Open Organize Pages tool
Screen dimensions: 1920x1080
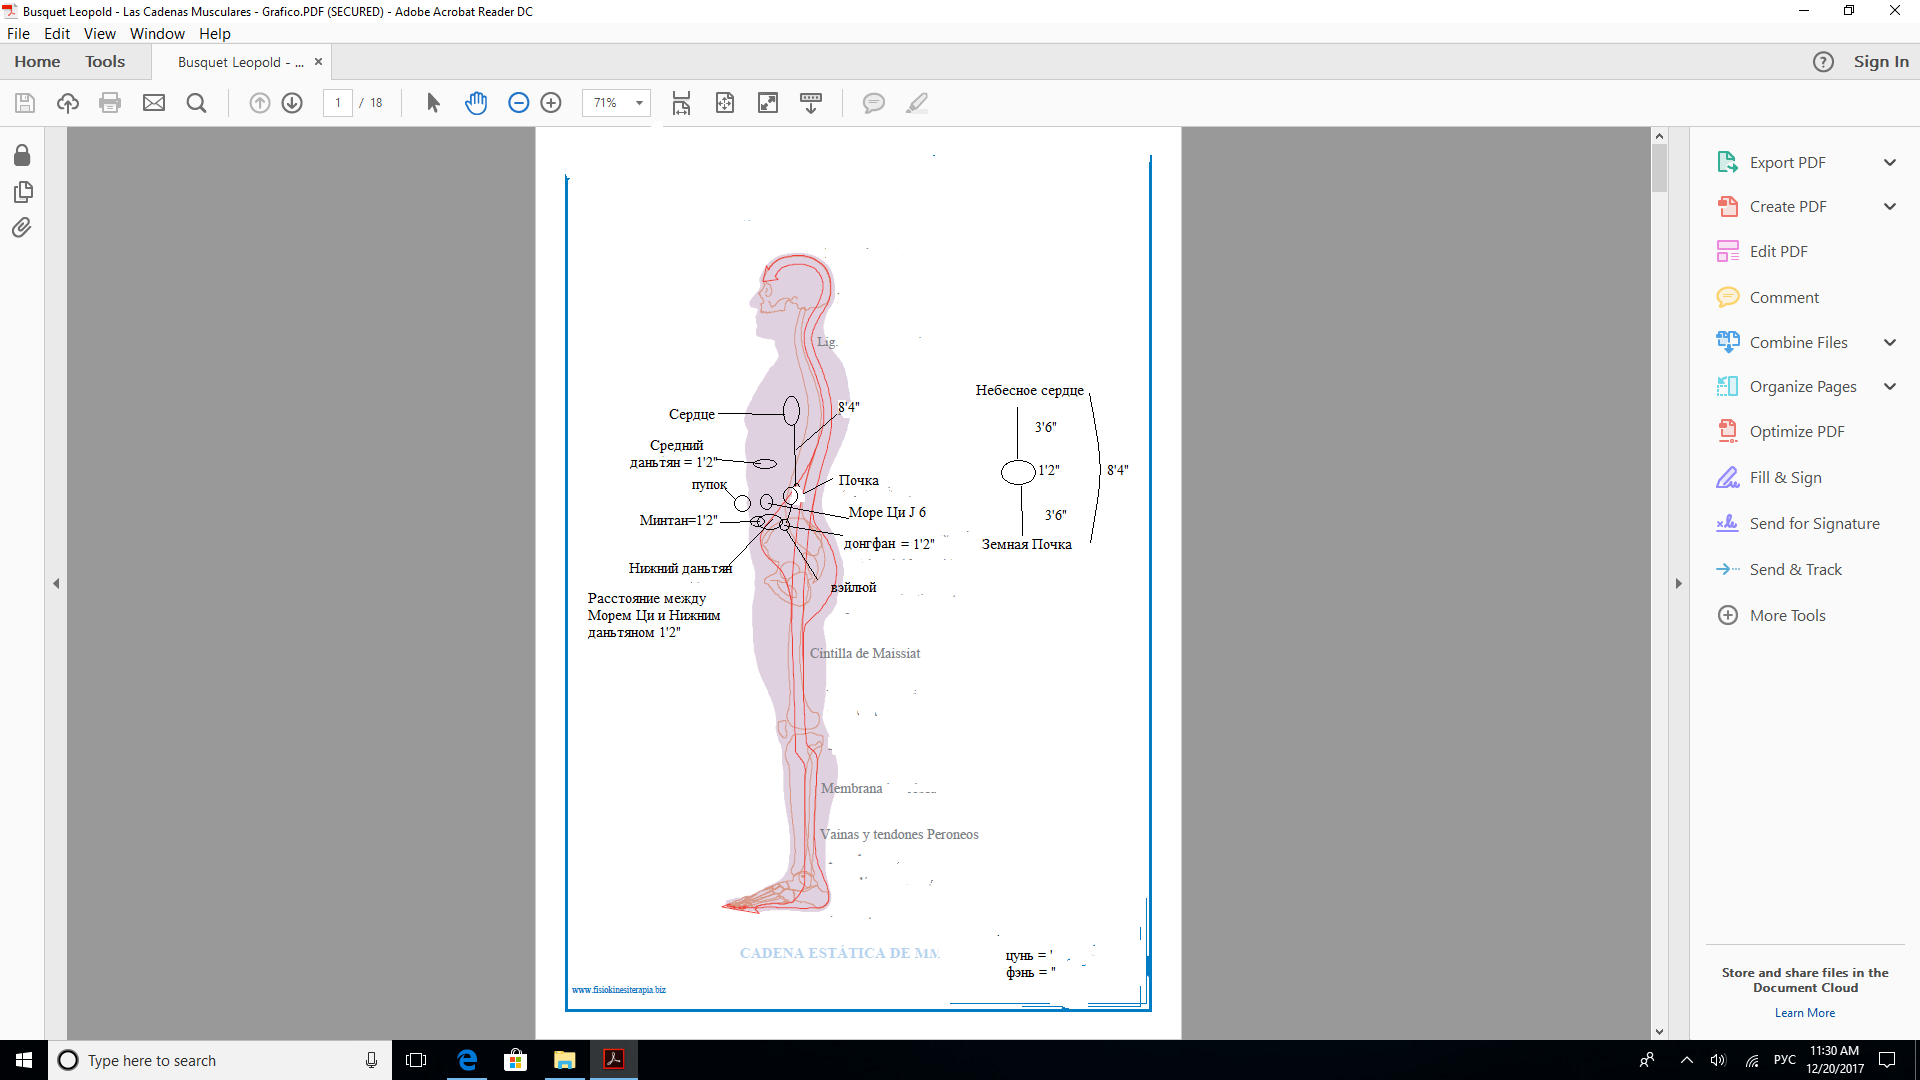click(x=1786, y=386)
